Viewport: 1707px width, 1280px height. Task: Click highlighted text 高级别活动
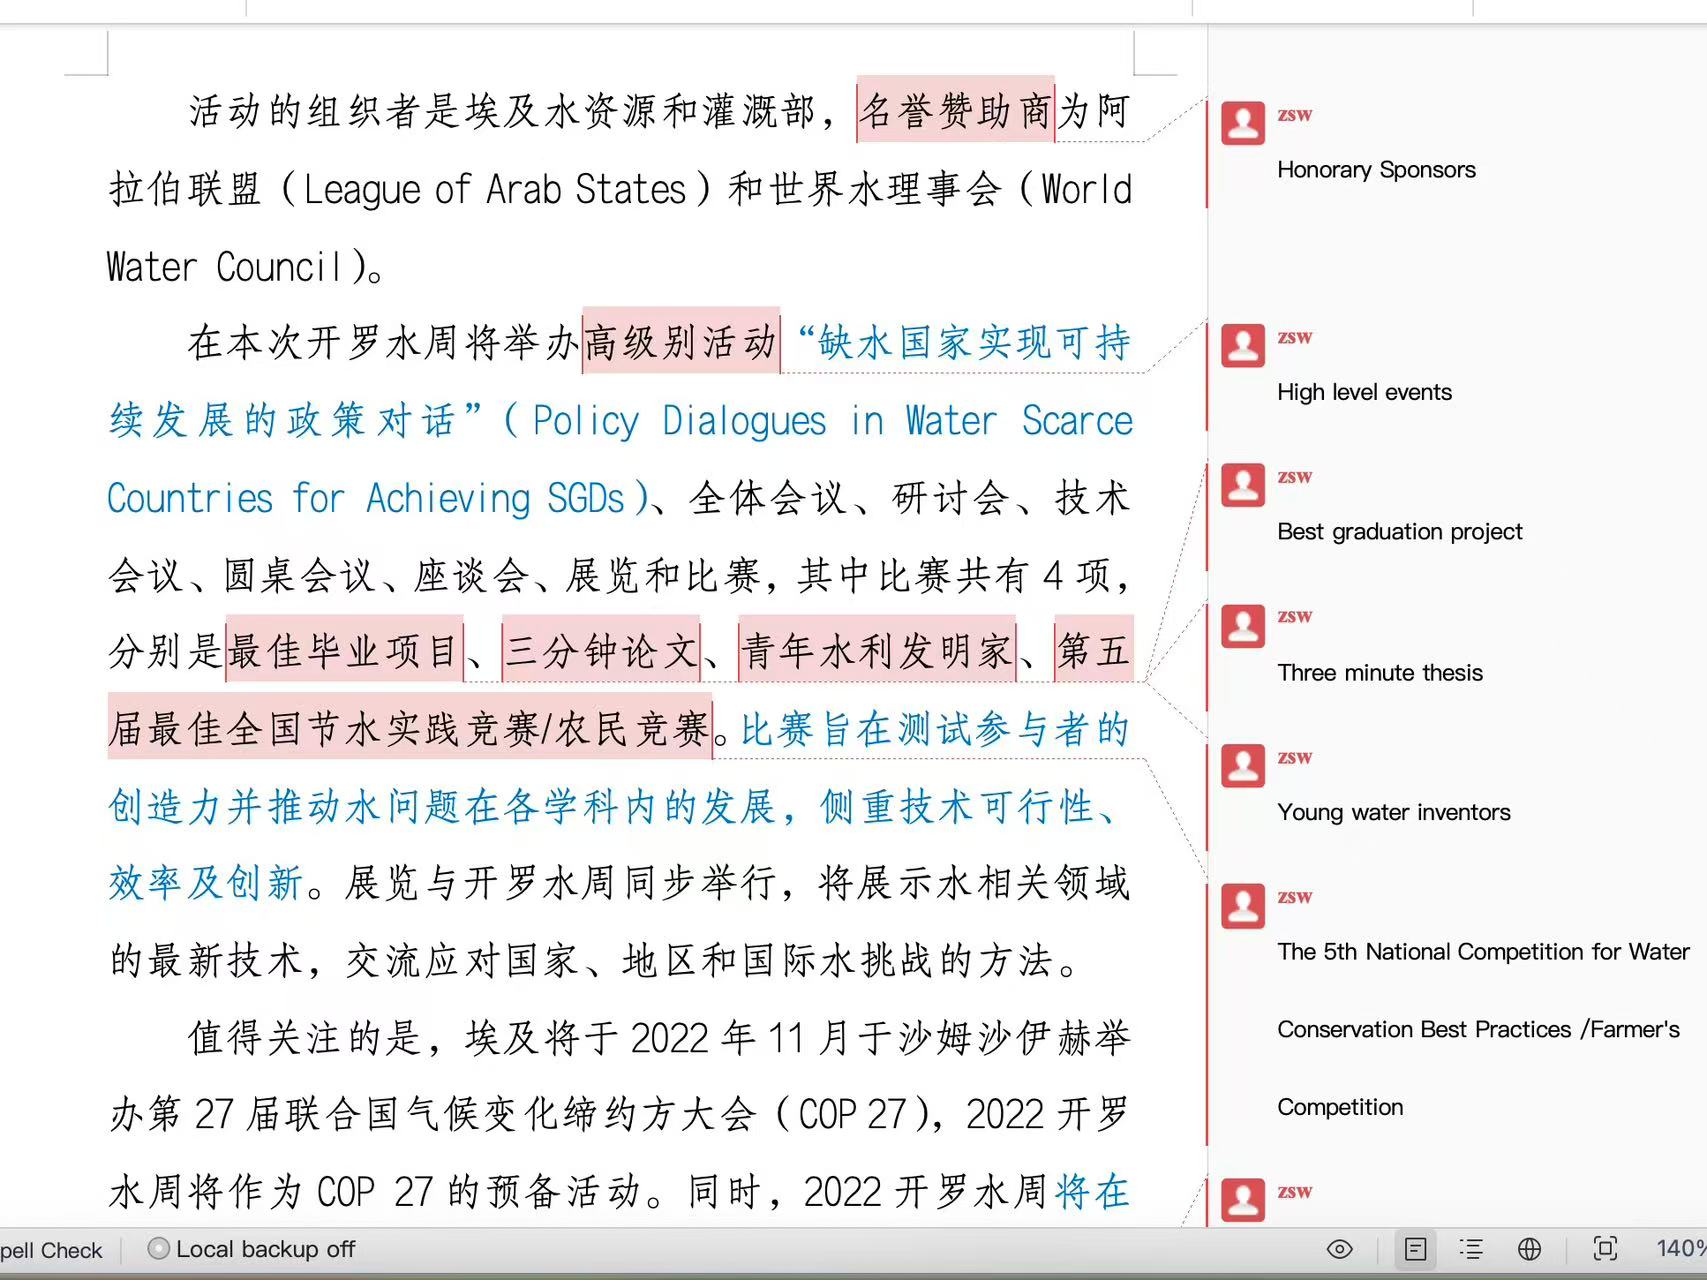point(681,341)
